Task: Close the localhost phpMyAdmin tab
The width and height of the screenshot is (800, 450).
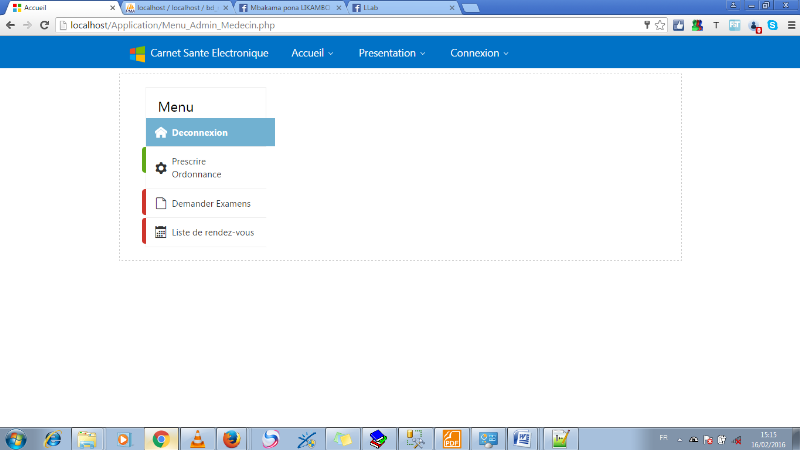Action: tap(226, 8)
